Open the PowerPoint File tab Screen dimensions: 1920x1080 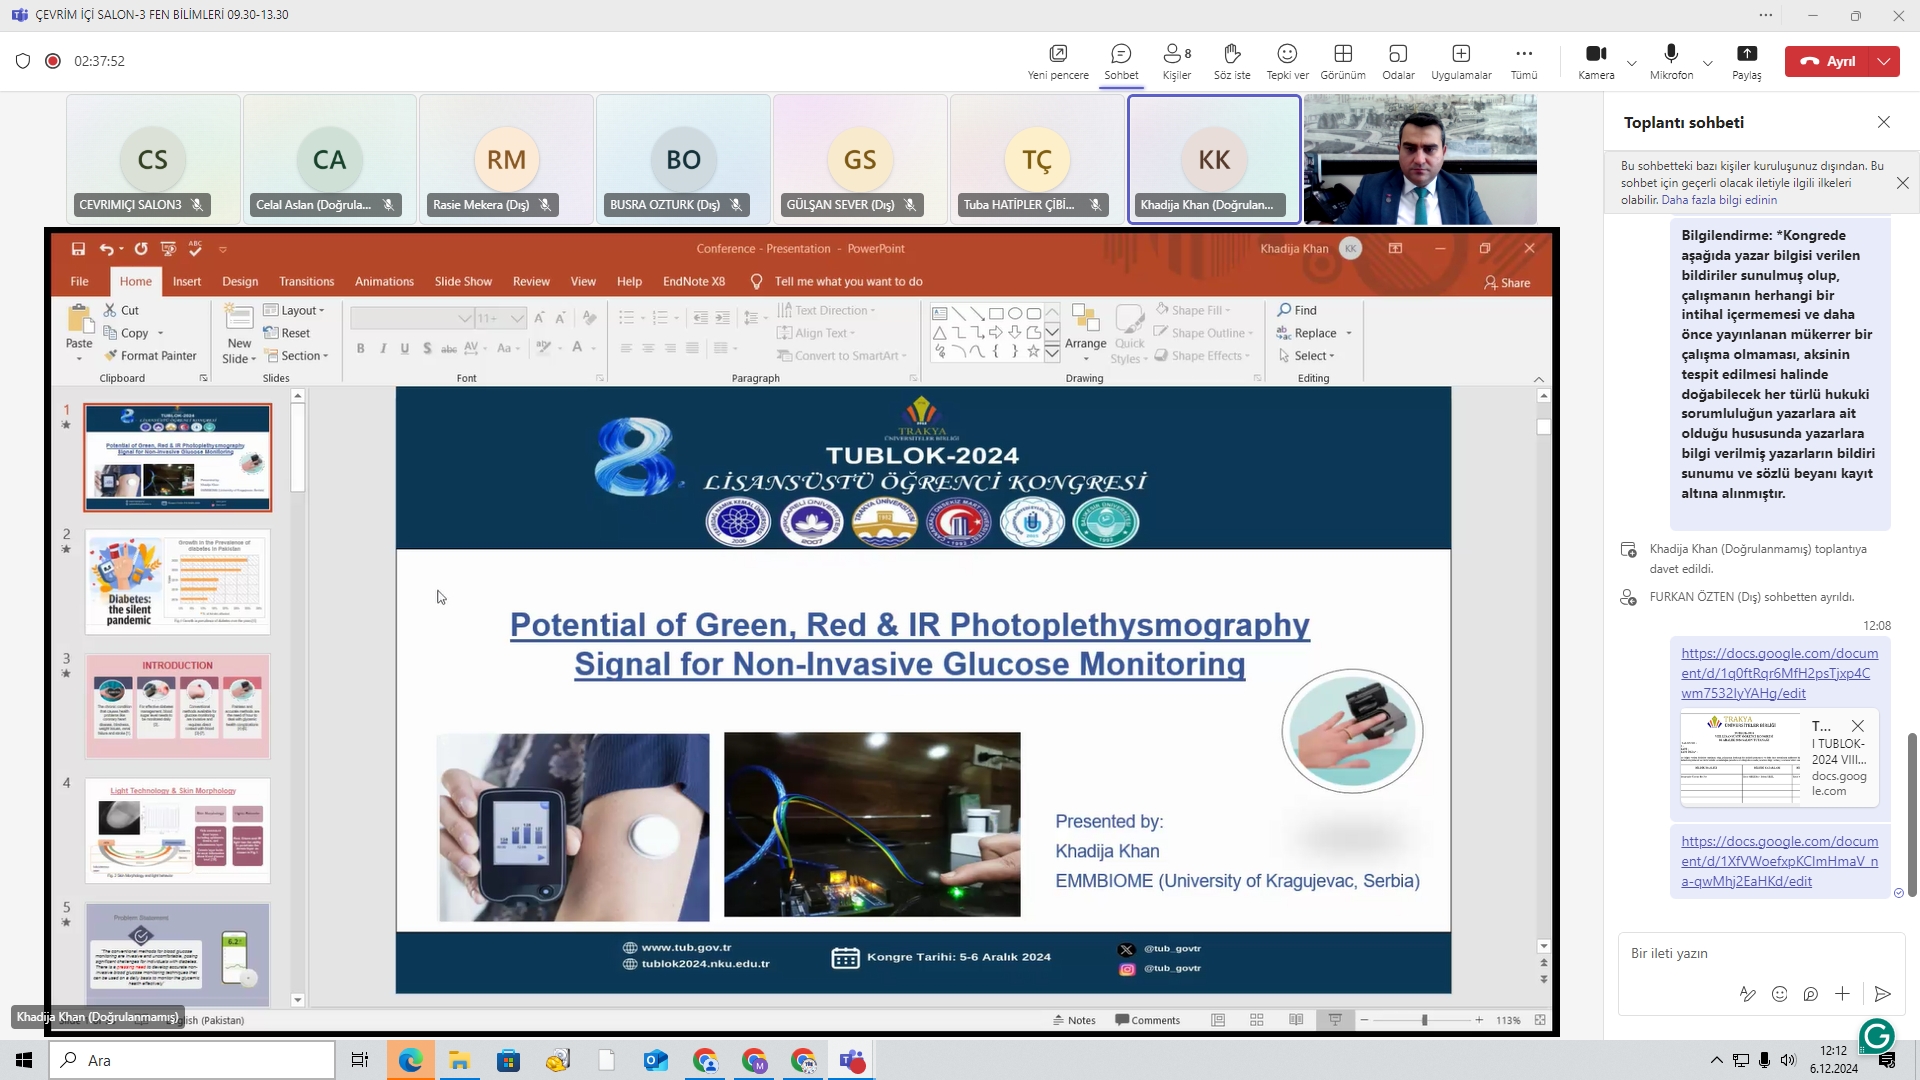79,281
